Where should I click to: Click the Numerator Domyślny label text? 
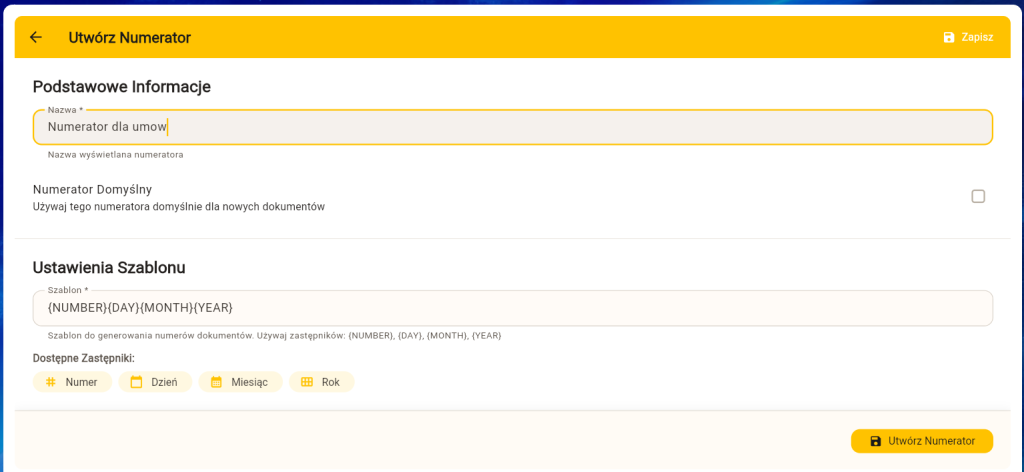click(x=92, y=189)
